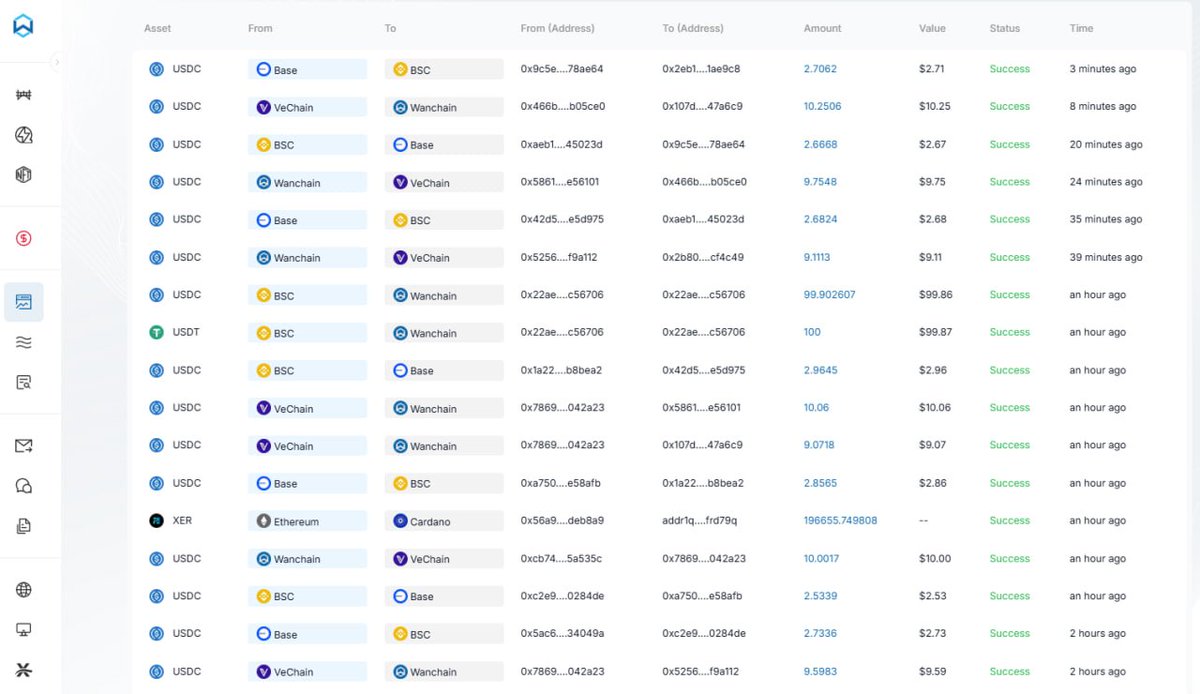Click the $10.25 value cell
Image resolution: width=1200 pixels, height=694 pixels.
tap(934, 106)
